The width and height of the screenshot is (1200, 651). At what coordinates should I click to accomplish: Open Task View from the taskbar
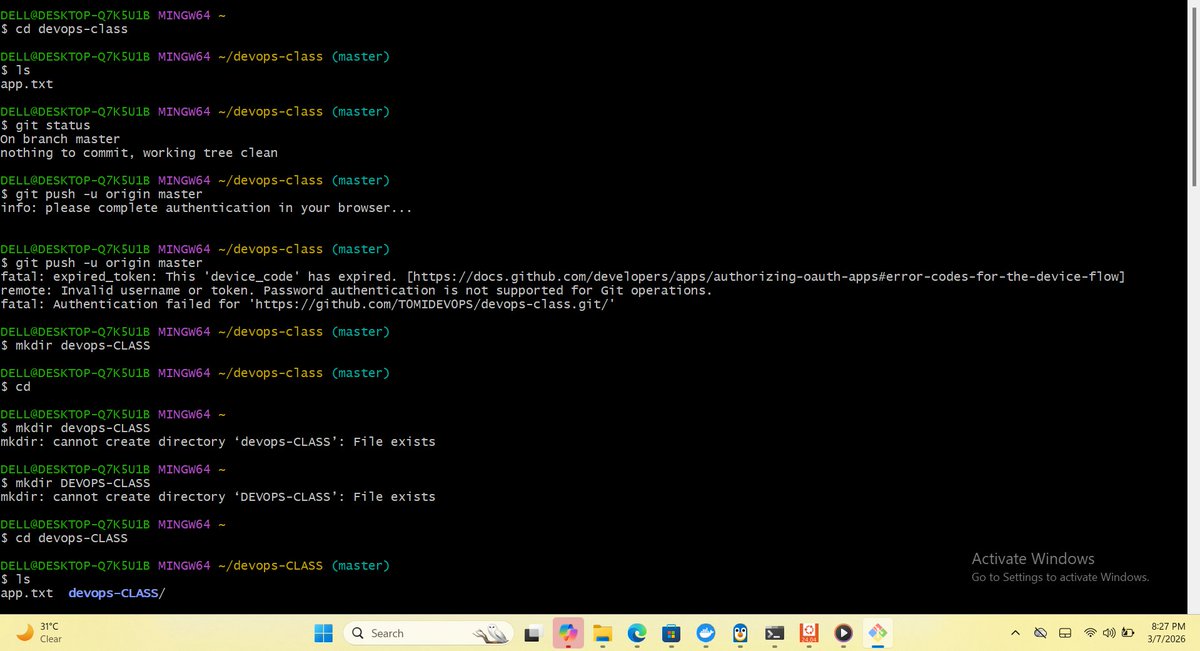533,633
